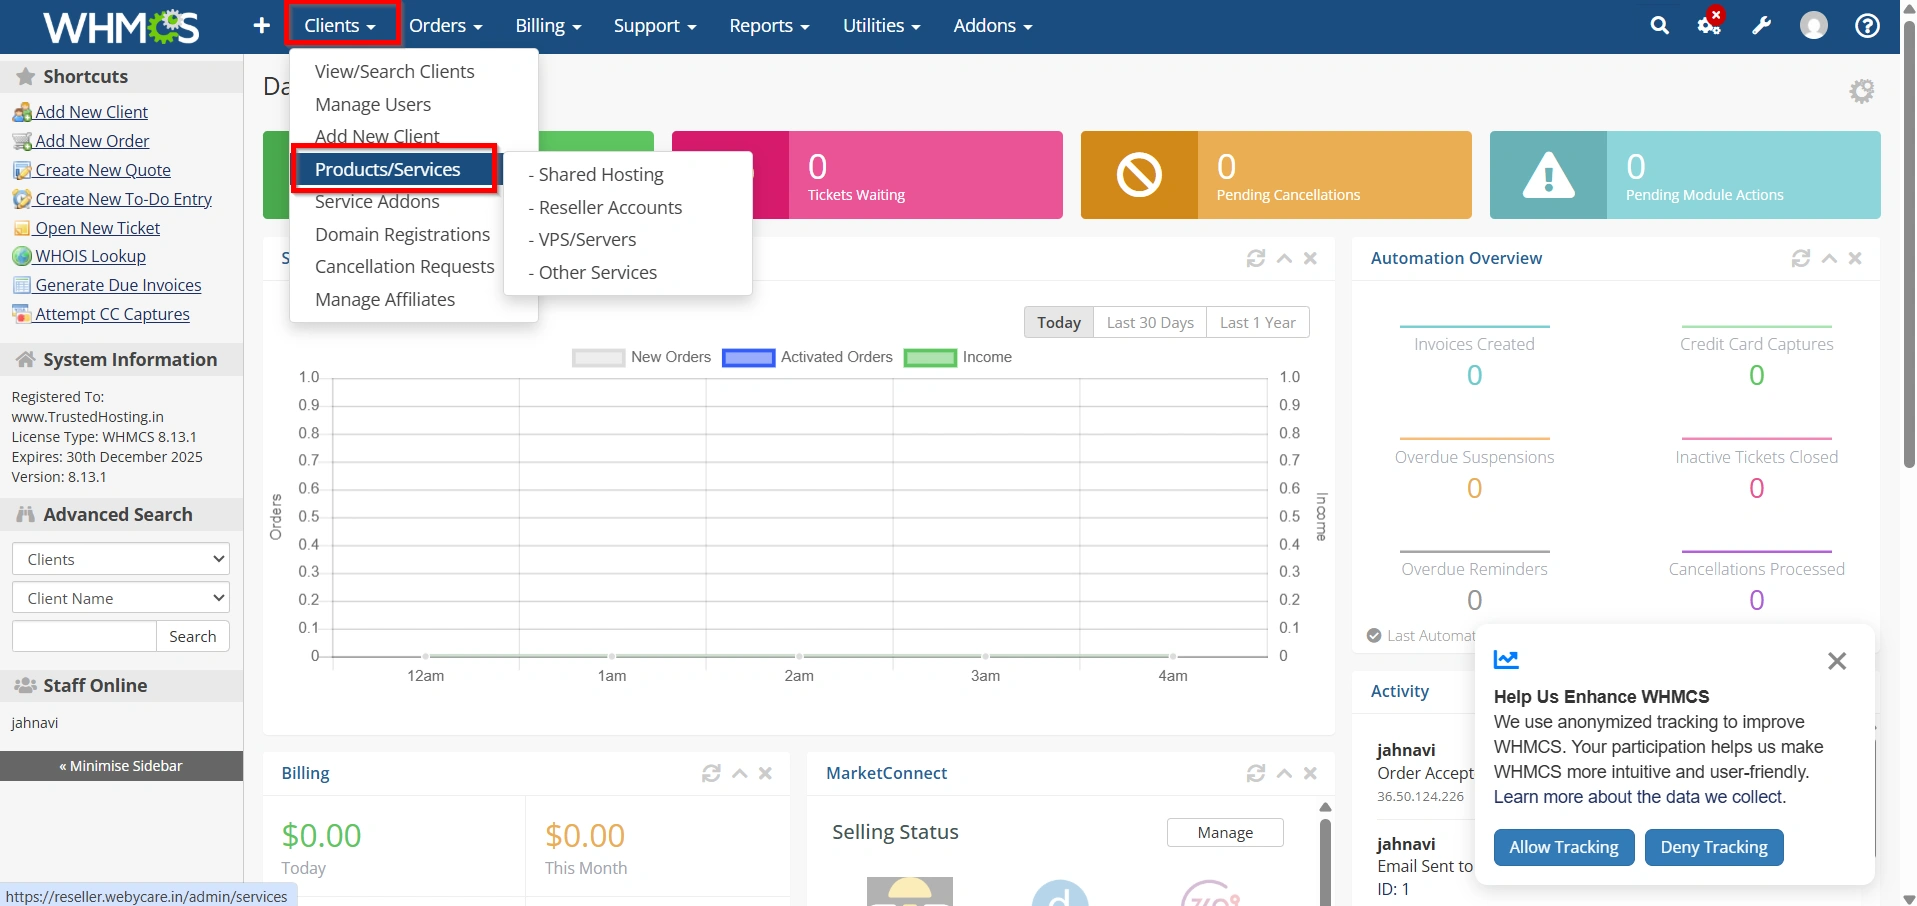
Task: Select Domain Registrations menu item
Action: click(x=402, y=235)
